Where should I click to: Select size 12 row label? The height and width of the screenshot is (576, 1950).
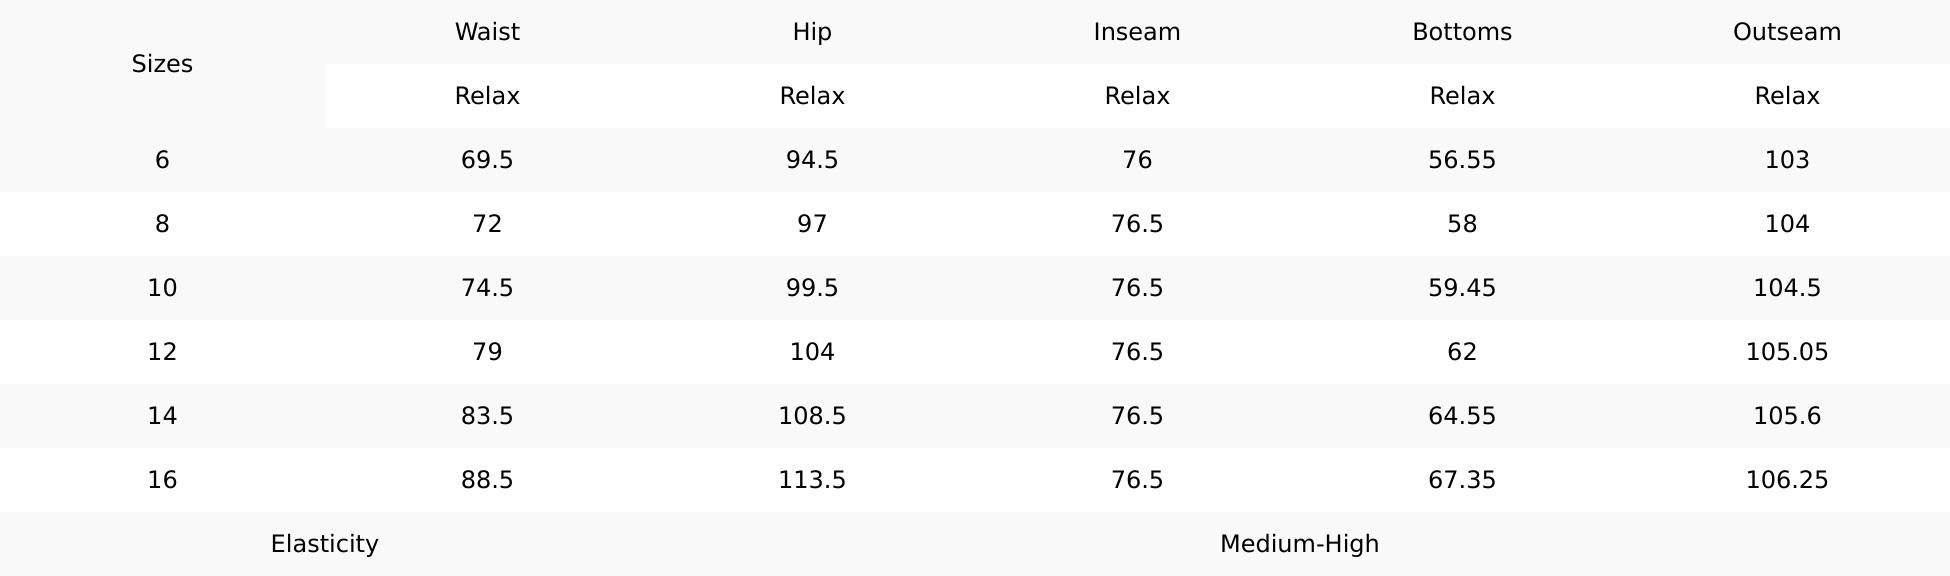pos(162,352)
